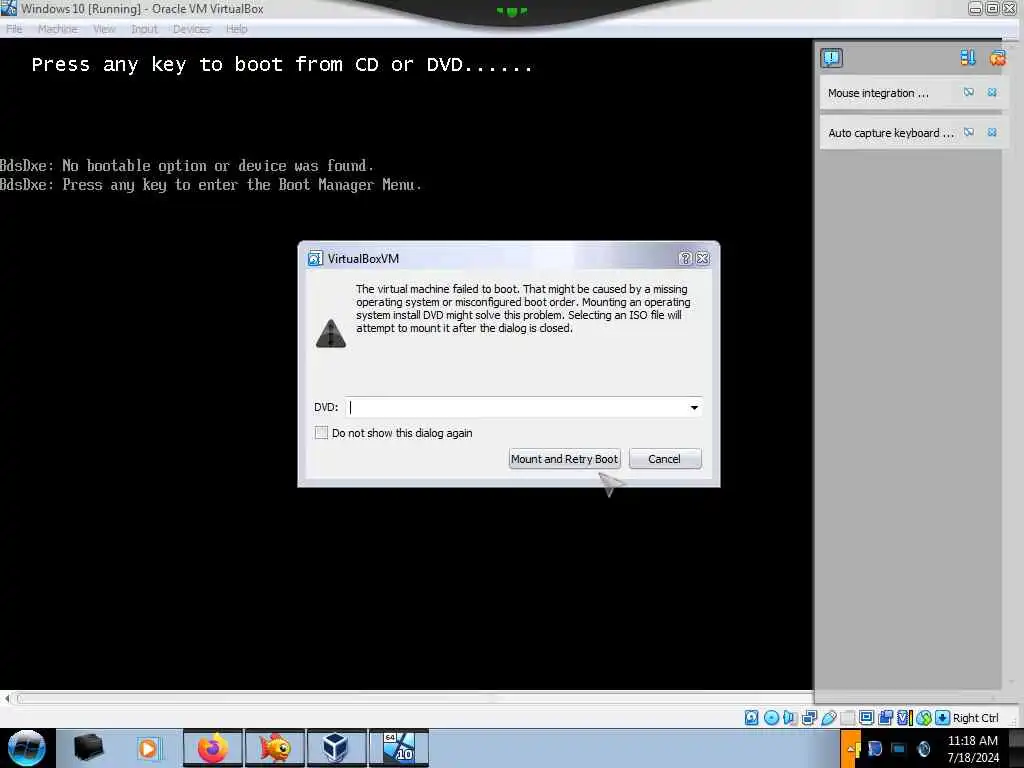Click the system tray network monitor icon
Screen dimensions: 1024x768
pos(899,748)
